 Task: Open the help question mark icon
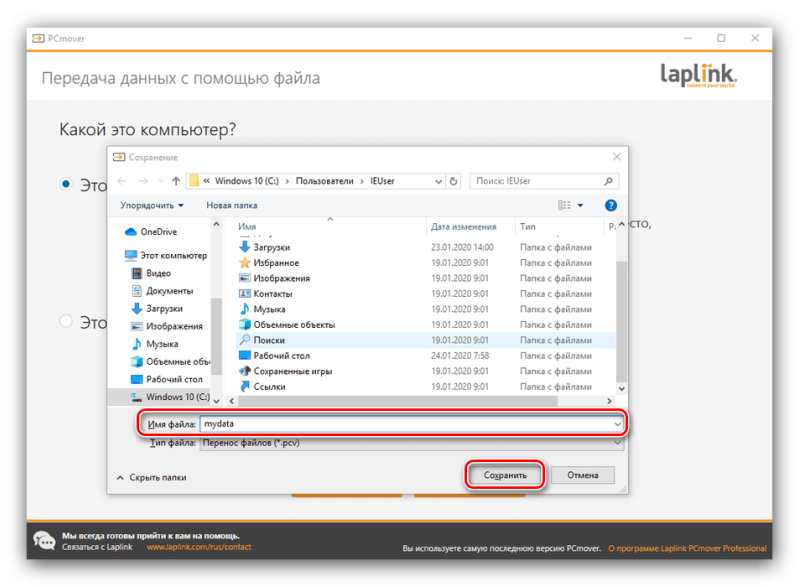(x=610, y=205)
